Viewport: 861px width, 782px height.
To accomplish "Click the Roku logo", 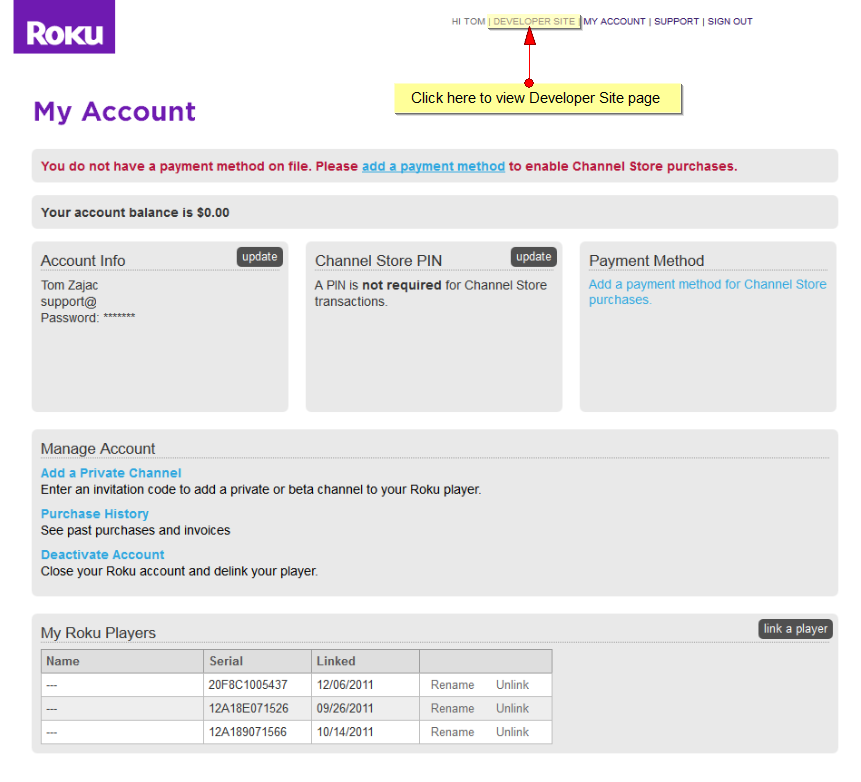I will pos(64,27).
